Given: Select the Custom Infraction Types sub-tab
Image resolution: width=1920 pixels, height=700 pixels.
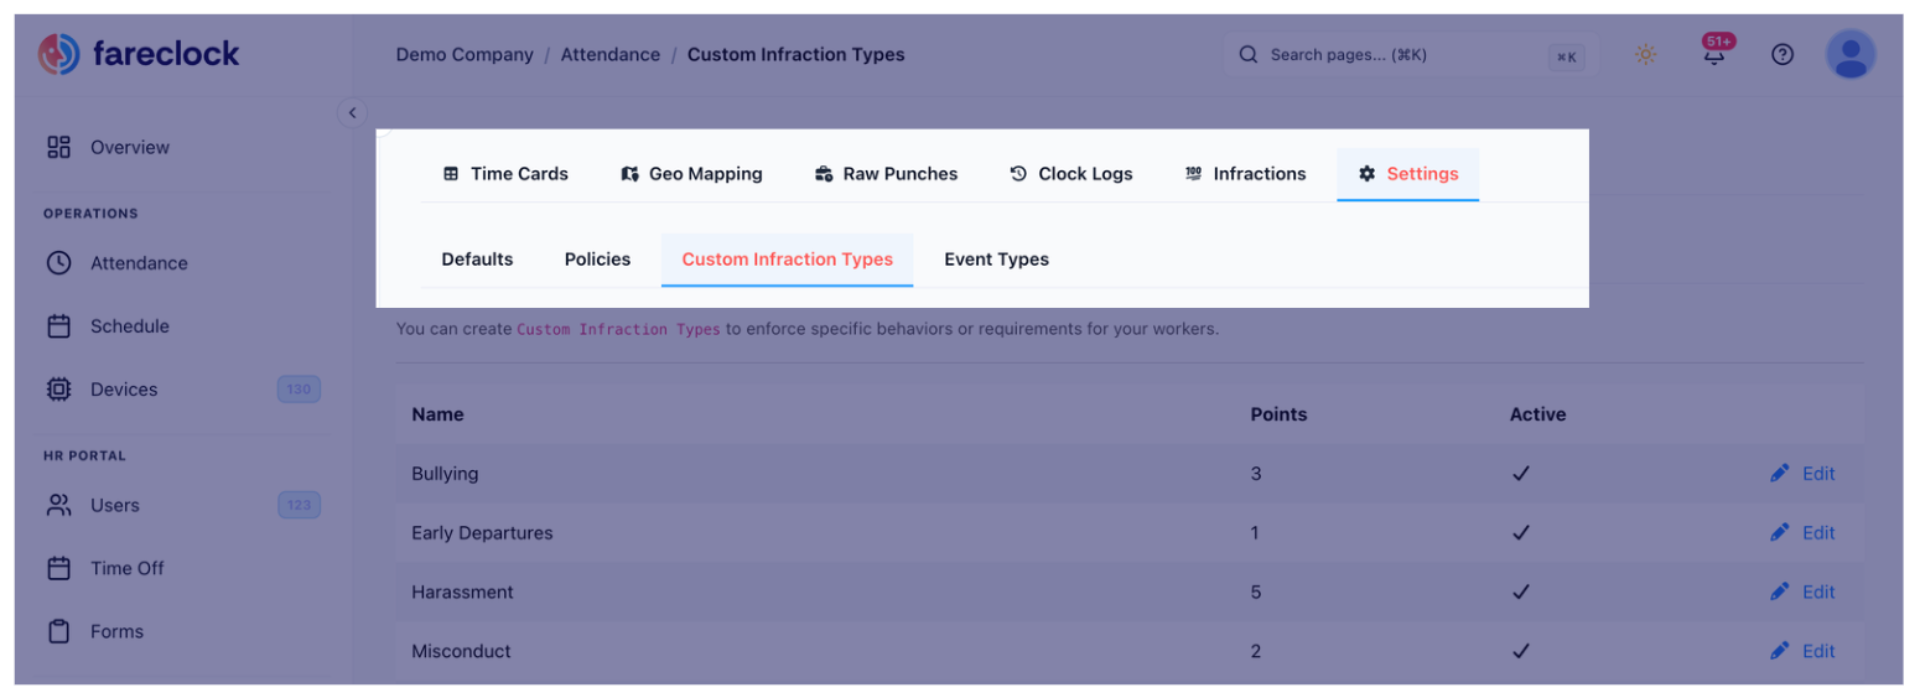Looking at the screenshot, I should pos(787,259).
